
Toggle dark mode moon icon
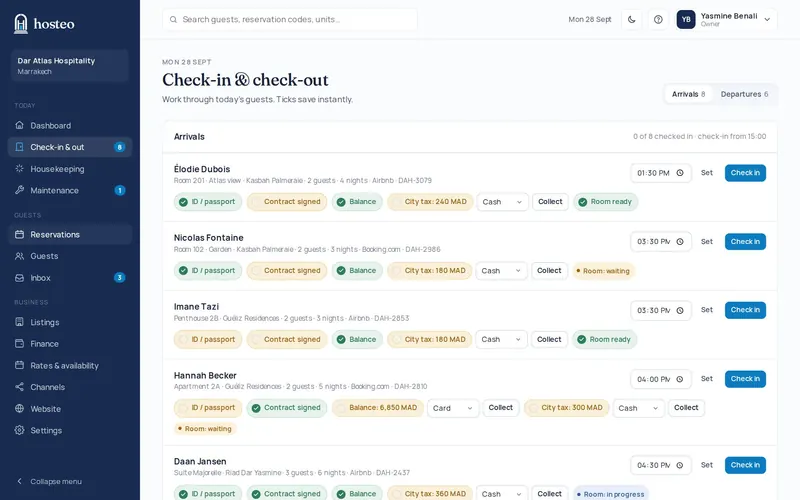tap(632, 19)
